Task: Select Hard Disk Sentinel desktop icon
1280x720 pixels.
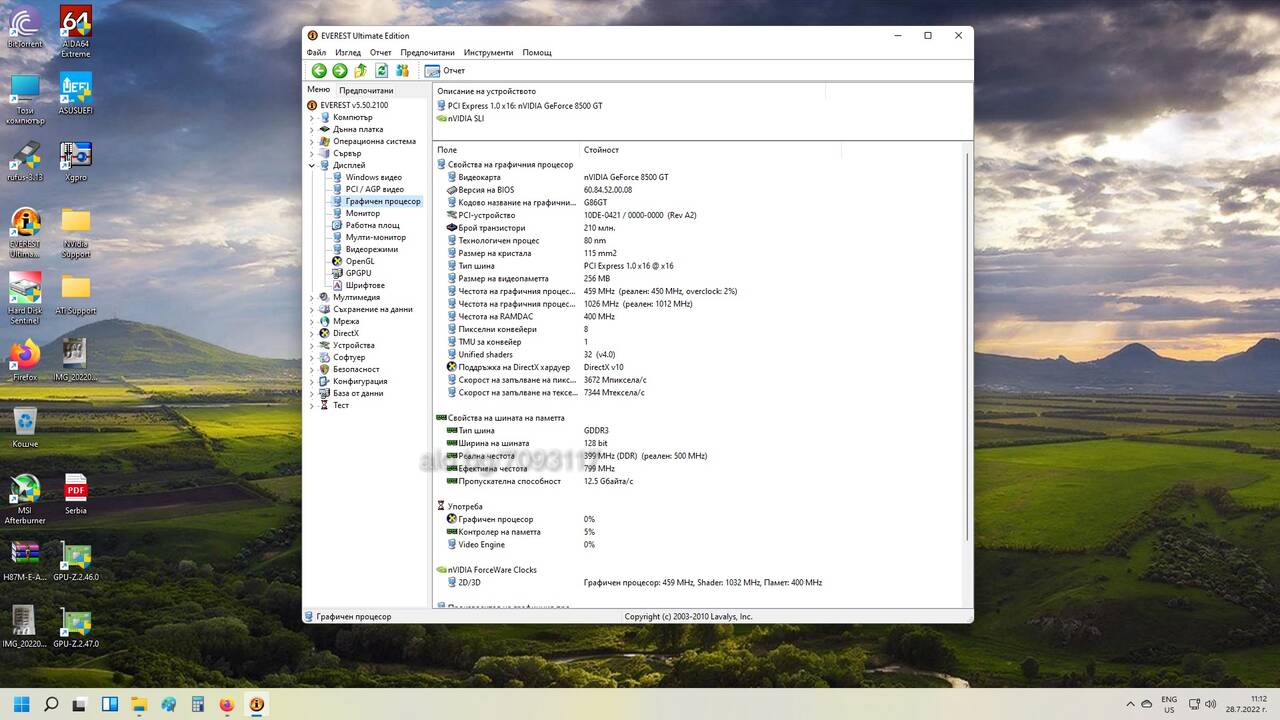Action: point(25,298)
